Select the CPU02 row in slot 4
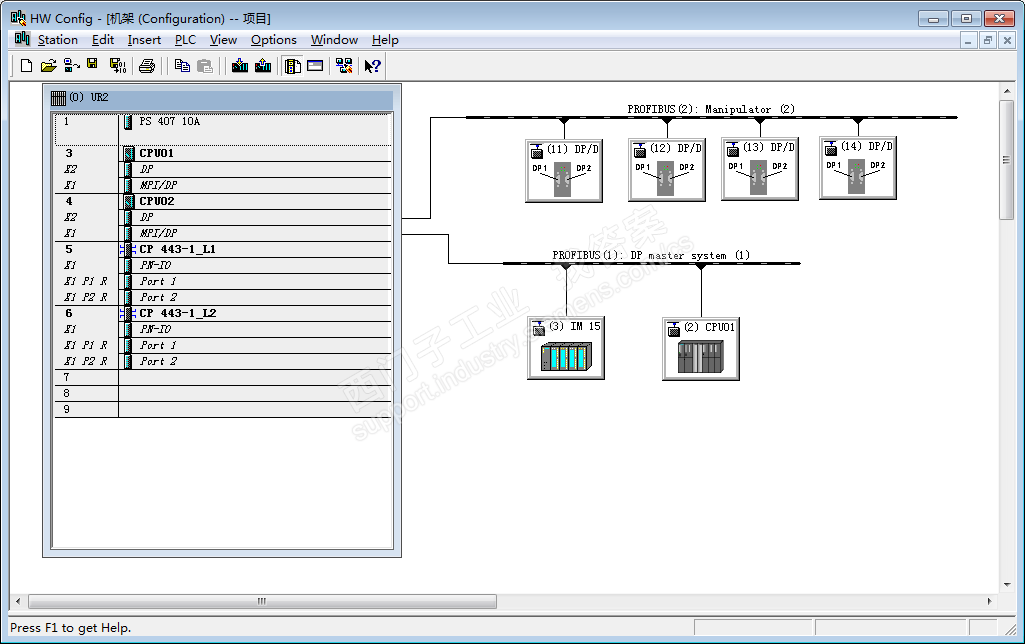 point(223,201)
